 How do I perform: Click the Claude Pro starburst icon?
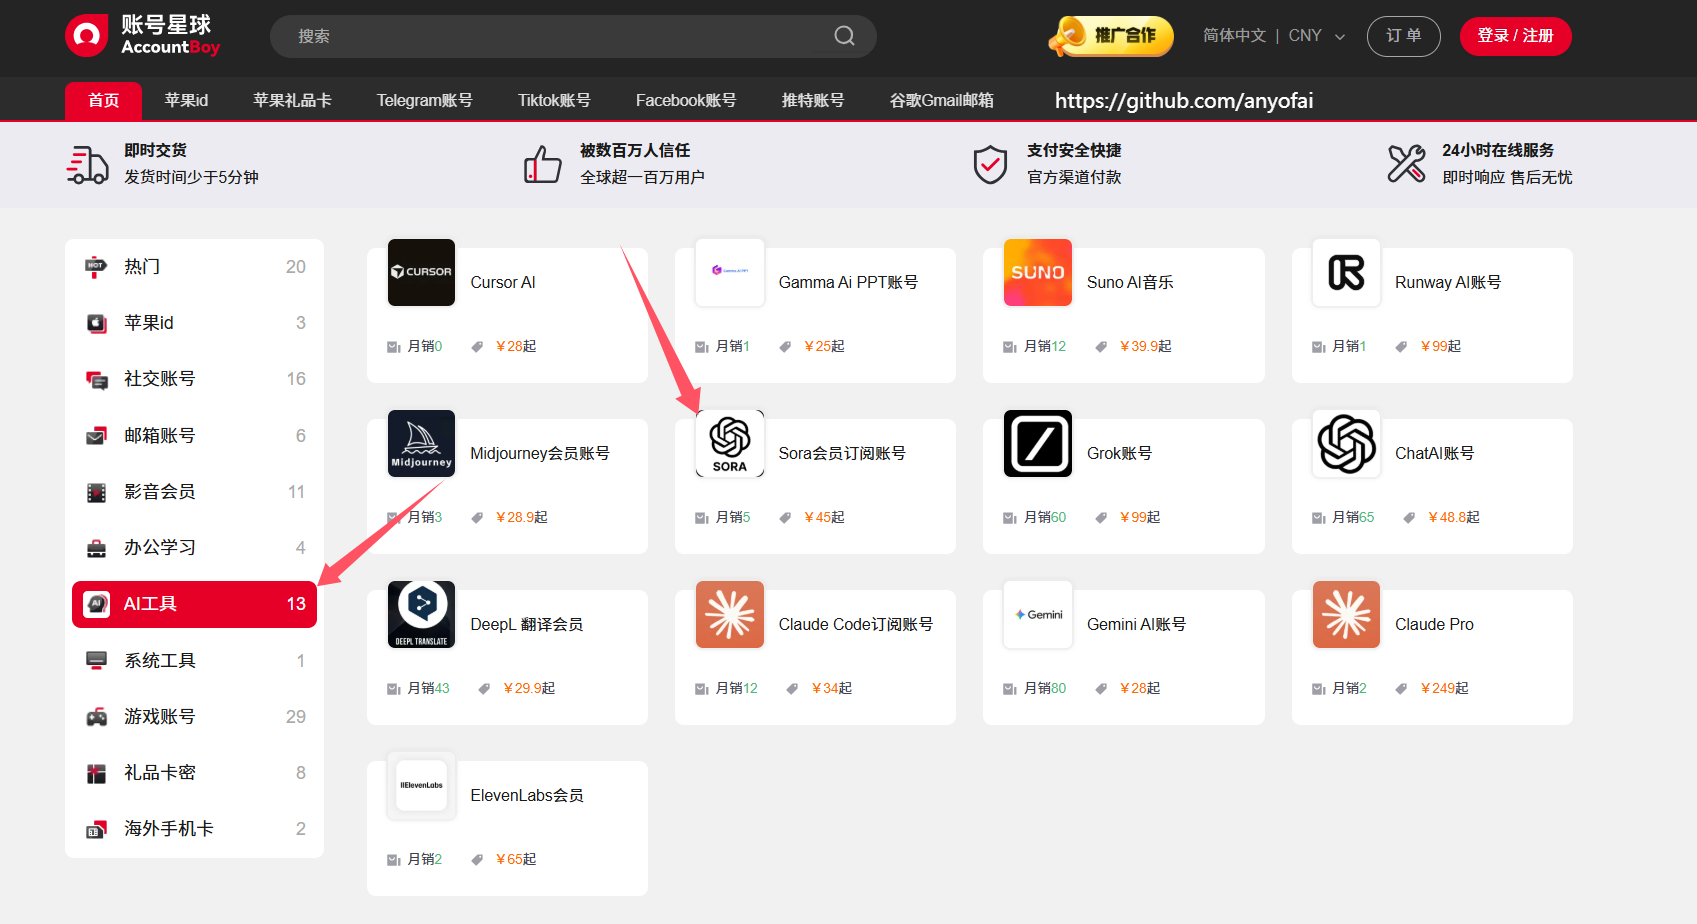tap(1346, 614)
